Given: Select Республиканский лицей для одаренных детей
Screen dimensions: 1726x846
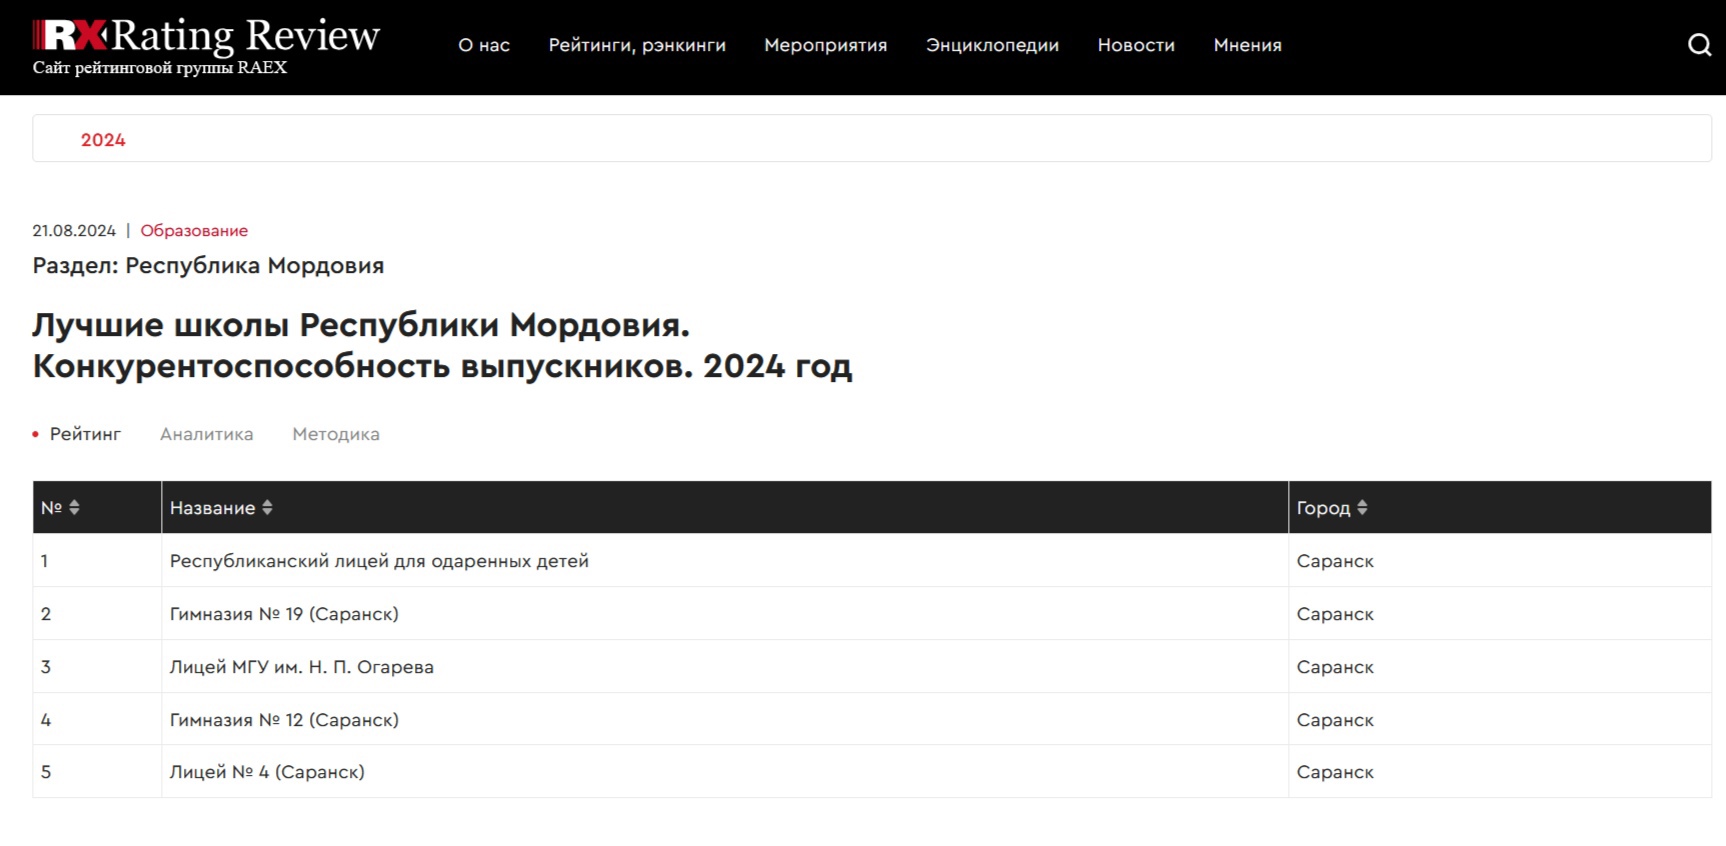Looking at the screenshot, I should [379, 561].
